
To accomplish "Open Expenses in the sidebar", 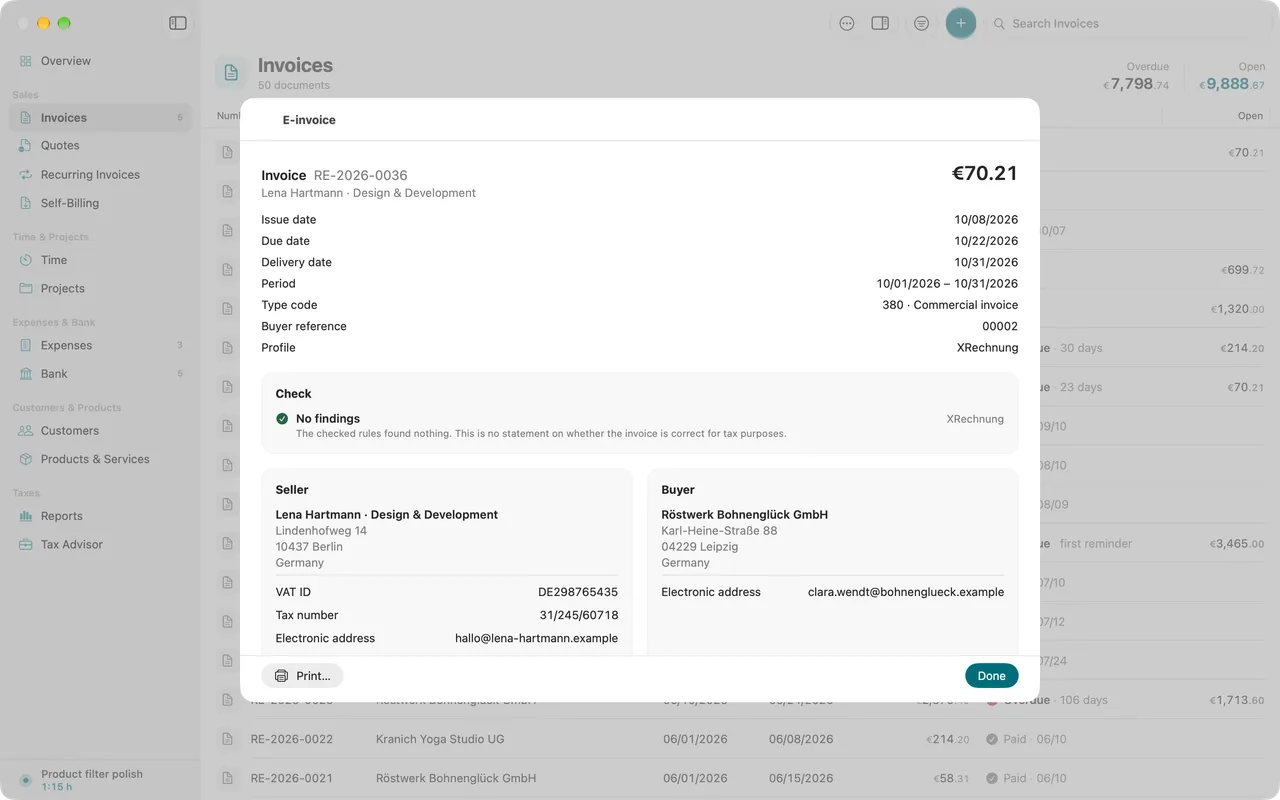I will click(x=100, y=346).
